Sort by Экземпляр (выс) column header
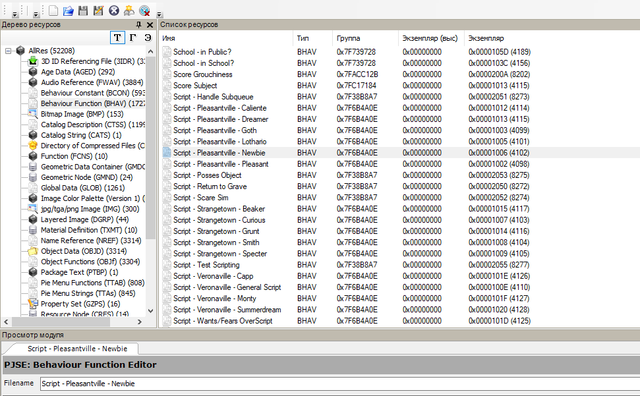Screen dimensions: 640x396 pyautogui.click(x=431, y=38)
